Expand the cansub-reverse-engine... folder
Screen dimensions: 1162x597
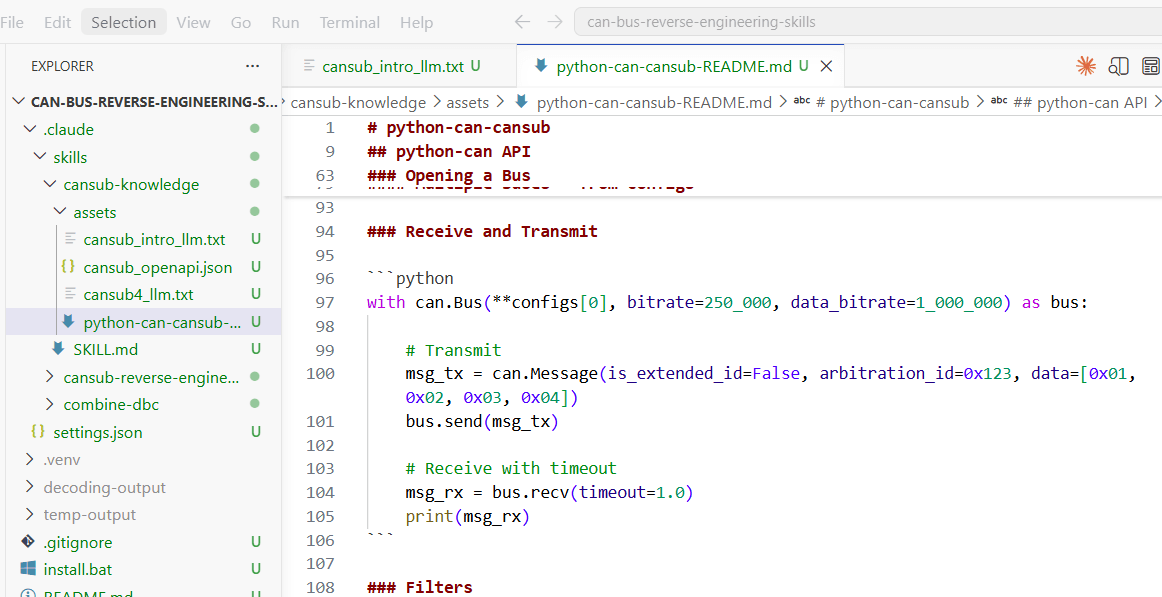pos(50,377)
